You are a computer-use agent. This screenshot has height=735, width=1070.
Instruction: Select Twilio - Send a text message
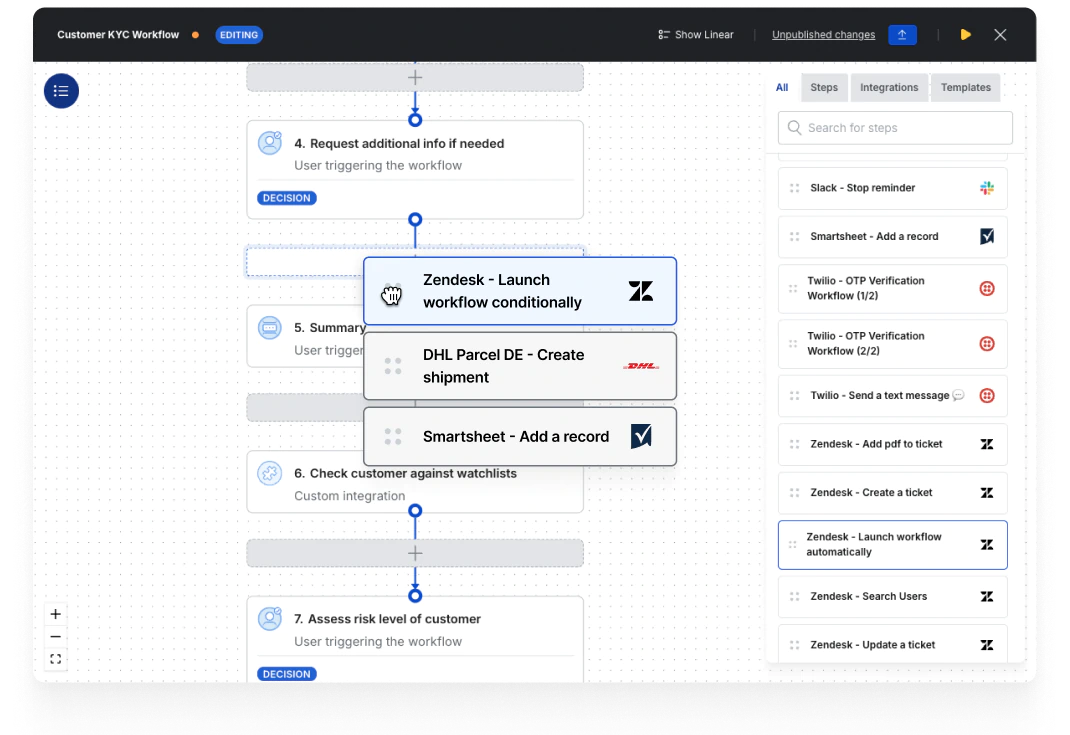(892, 396)
